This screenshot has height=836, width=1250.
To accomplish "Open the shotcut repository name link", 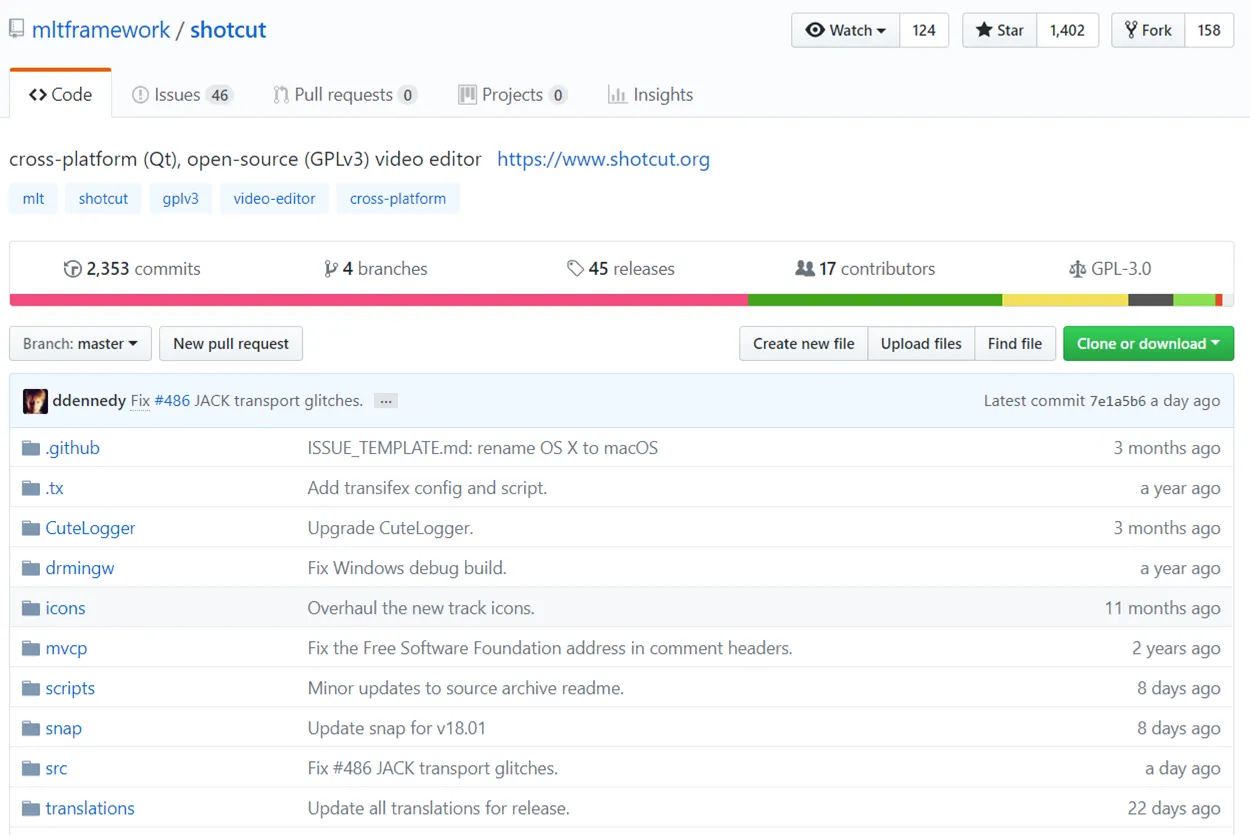I will [x=228, y=30].
